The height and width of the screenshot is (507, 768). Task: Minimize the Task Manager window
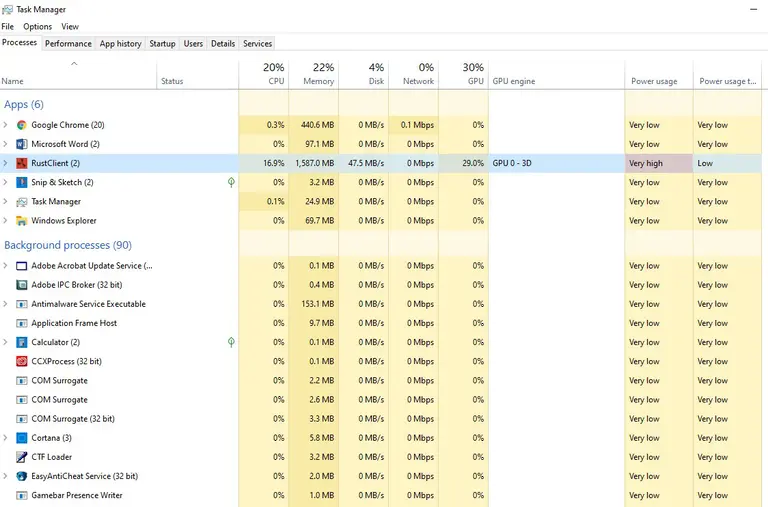pyautogui.click(x=754, y=9)
